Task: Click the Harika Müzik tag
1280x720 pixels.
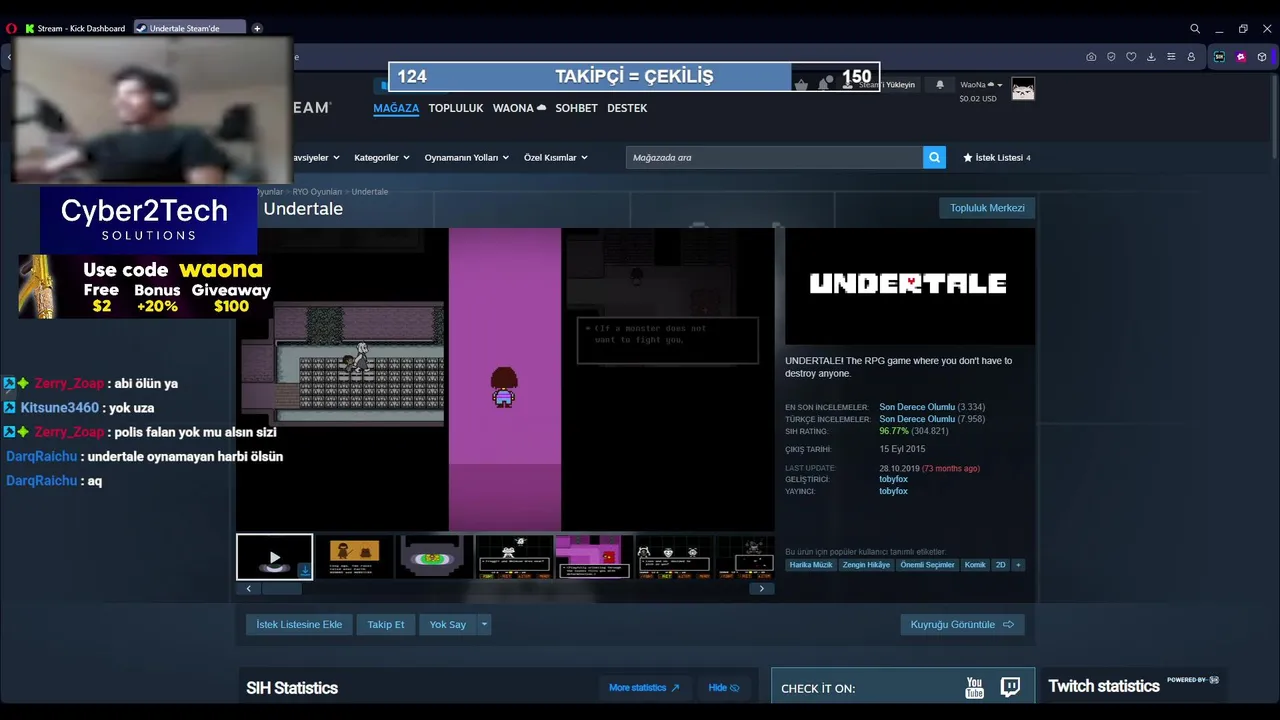Action: (x=811, y=565)
